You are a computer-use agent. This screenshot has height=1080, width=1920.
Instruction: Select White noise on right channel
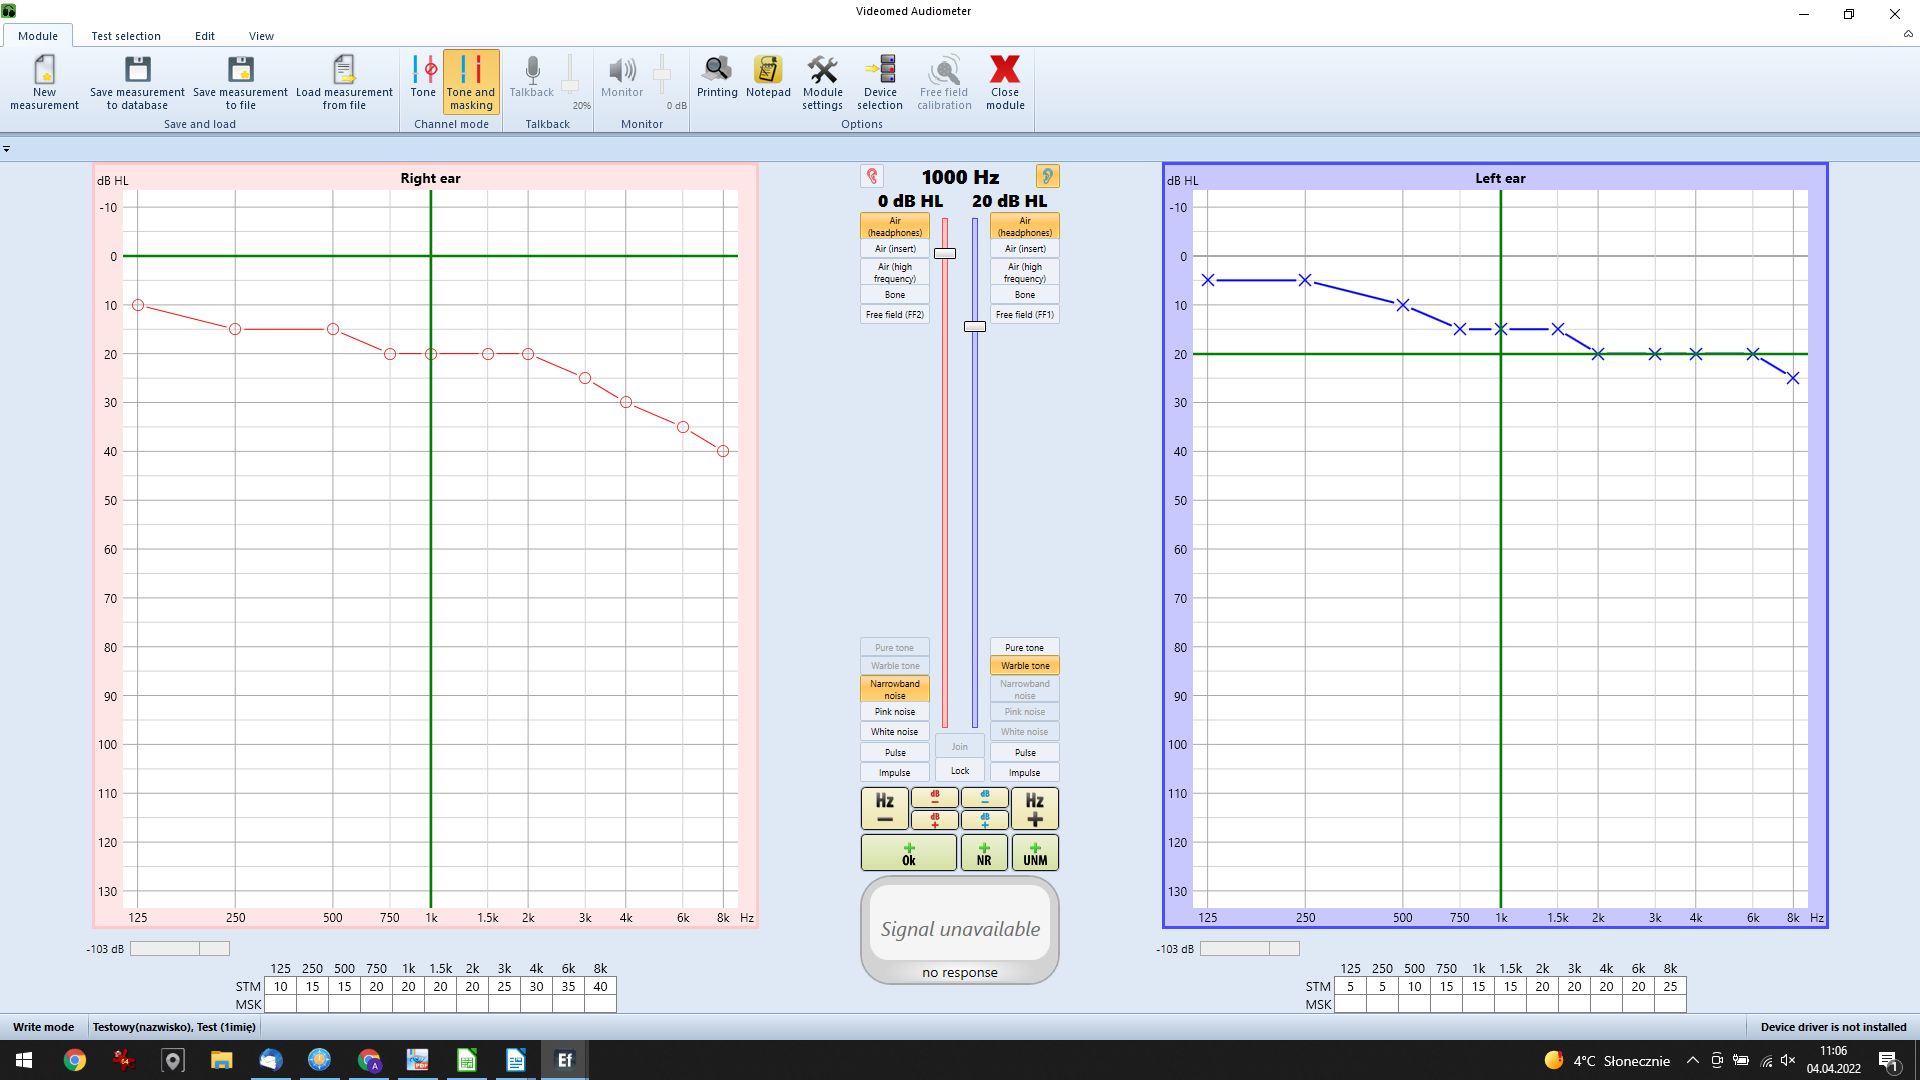[895, 732]
